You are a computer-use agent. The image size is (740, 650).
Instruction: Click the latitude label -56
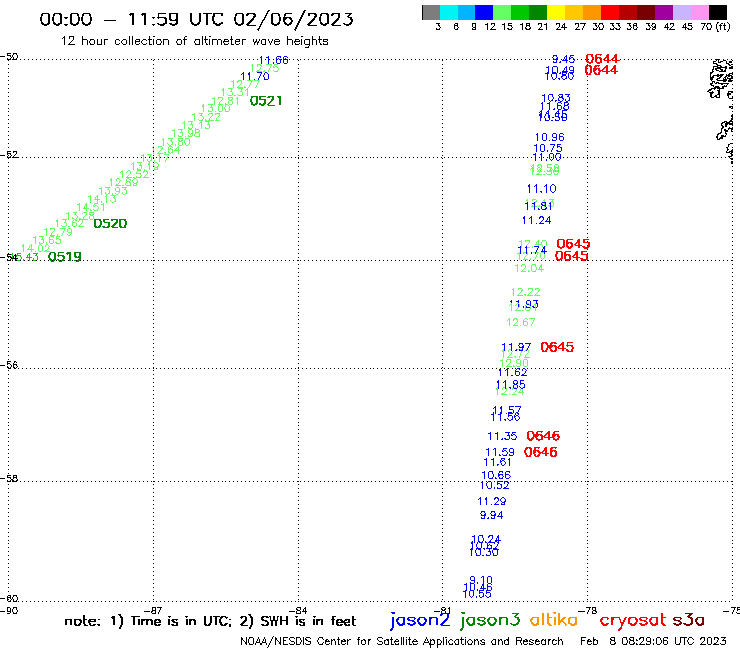(x=9, y=365)
